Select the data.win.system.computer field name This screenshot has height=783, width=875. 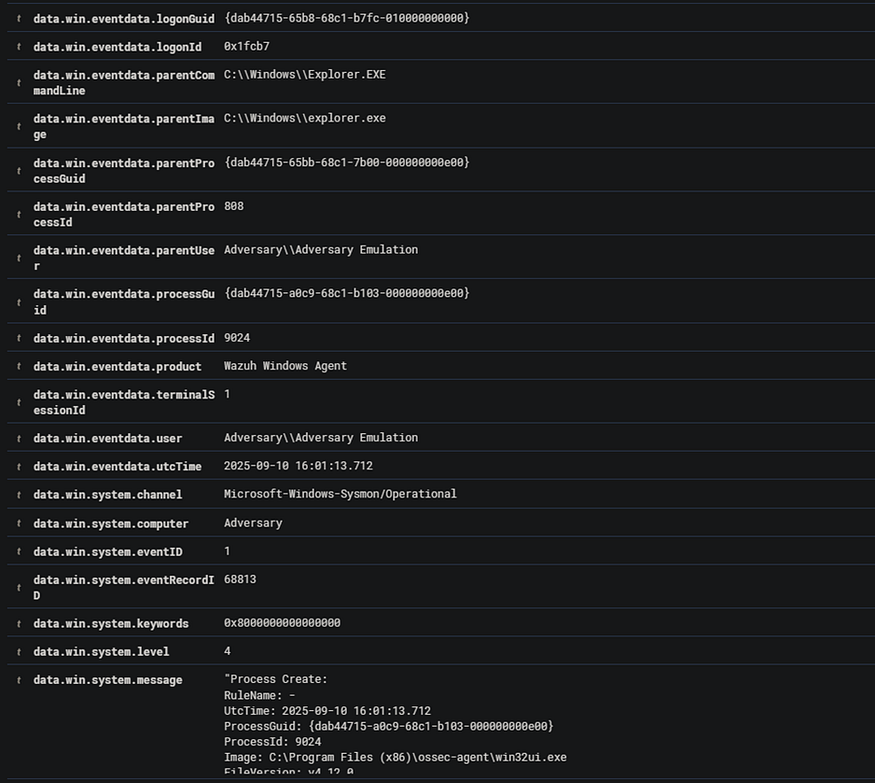click(x=111, y=523)
